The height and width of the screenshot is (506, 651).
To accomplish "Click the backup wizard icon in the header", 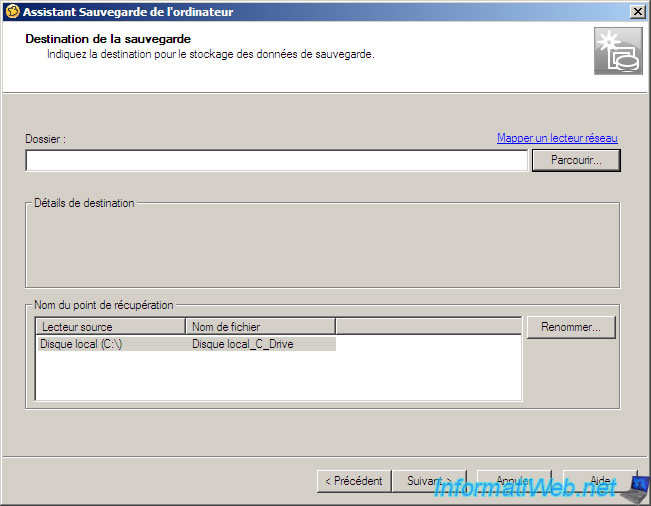I will pyautogui.click(x=618, y=51).
